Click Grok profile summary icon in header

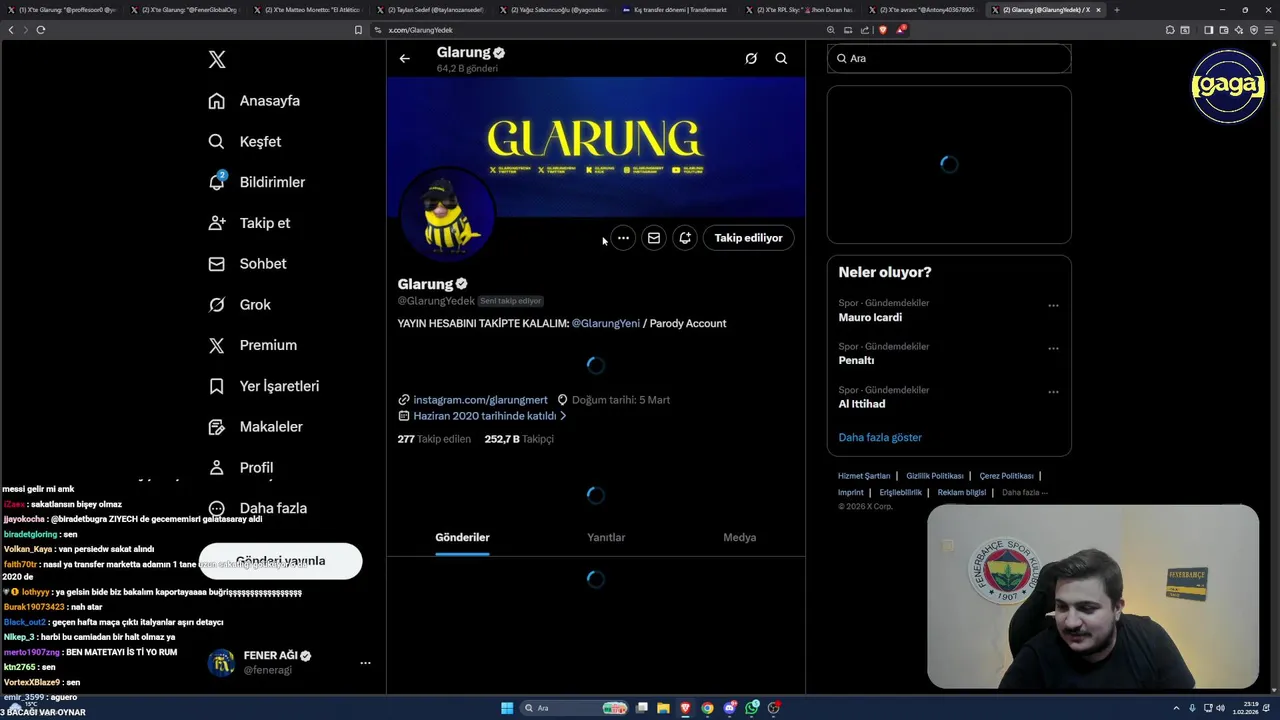pos(751,59)
